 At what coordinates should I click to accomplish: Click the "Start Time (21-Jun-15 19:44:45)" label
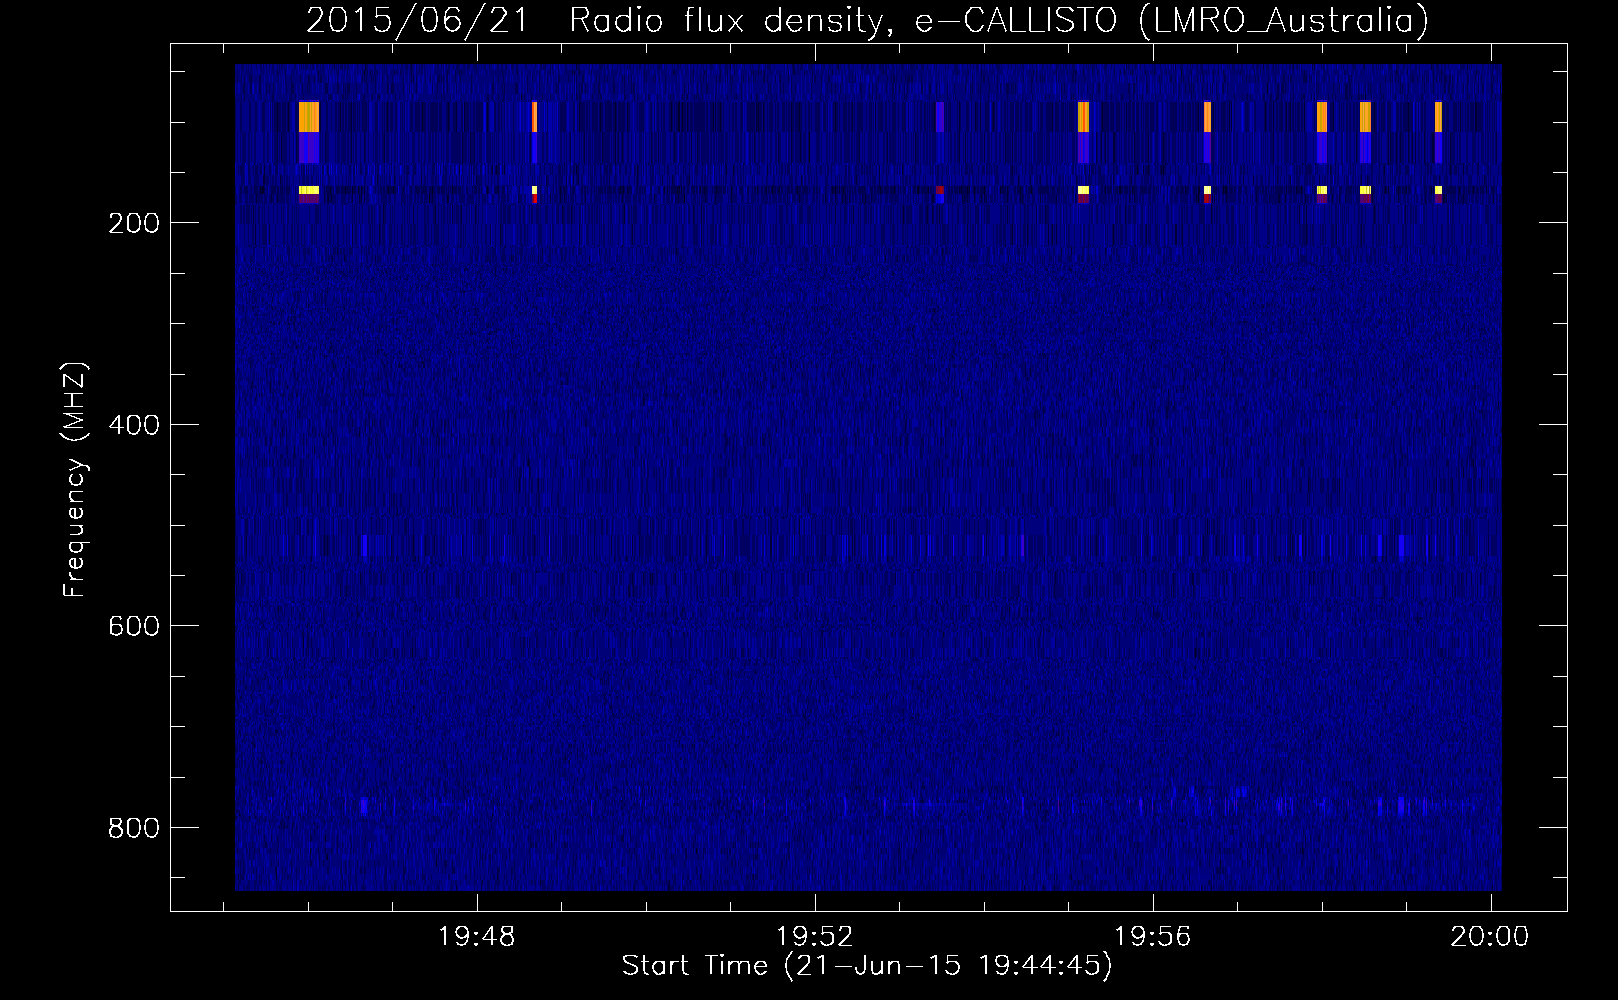click(x=867, y=966)
